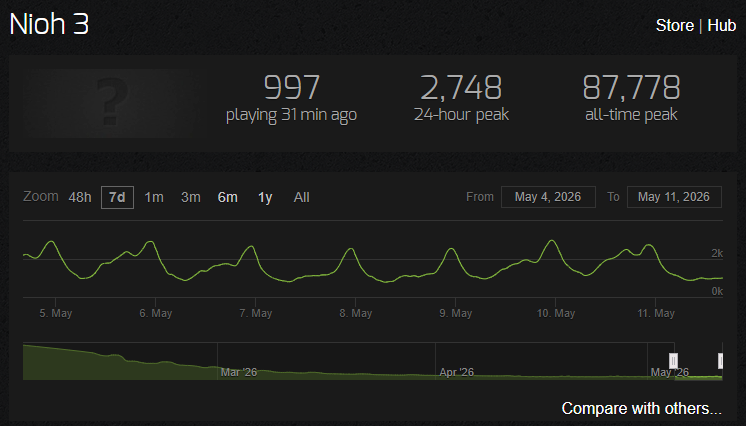Click left navigator range handle
Viewport: 746px width, 426px height.
(673, 361)
